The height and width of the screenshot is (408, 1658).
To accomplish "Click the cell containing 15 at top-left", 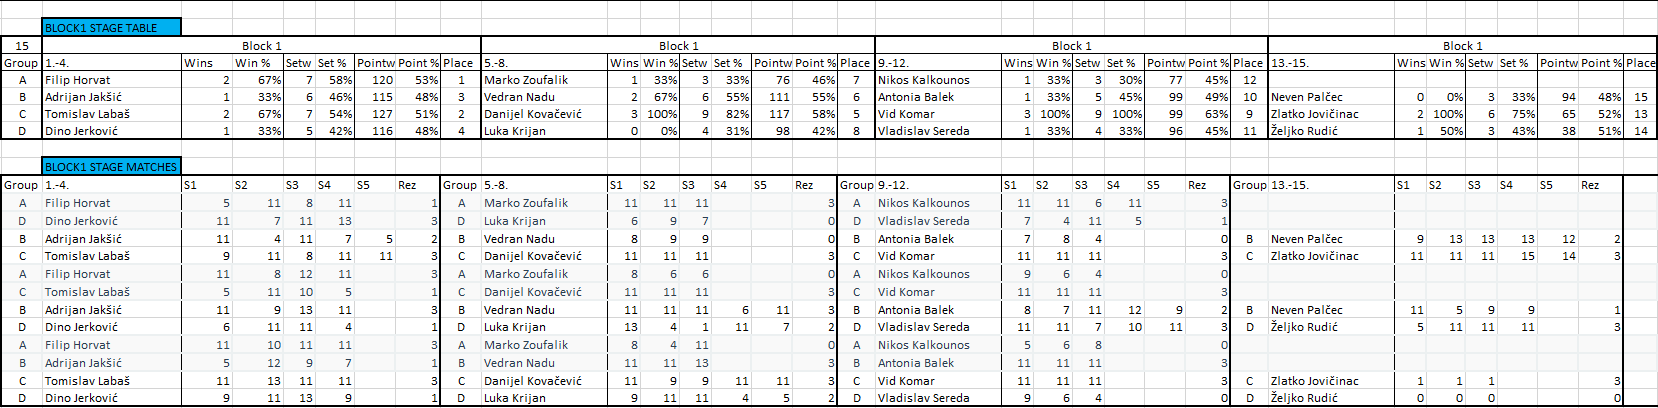I will pyautogui.click(x=22, y=46).
